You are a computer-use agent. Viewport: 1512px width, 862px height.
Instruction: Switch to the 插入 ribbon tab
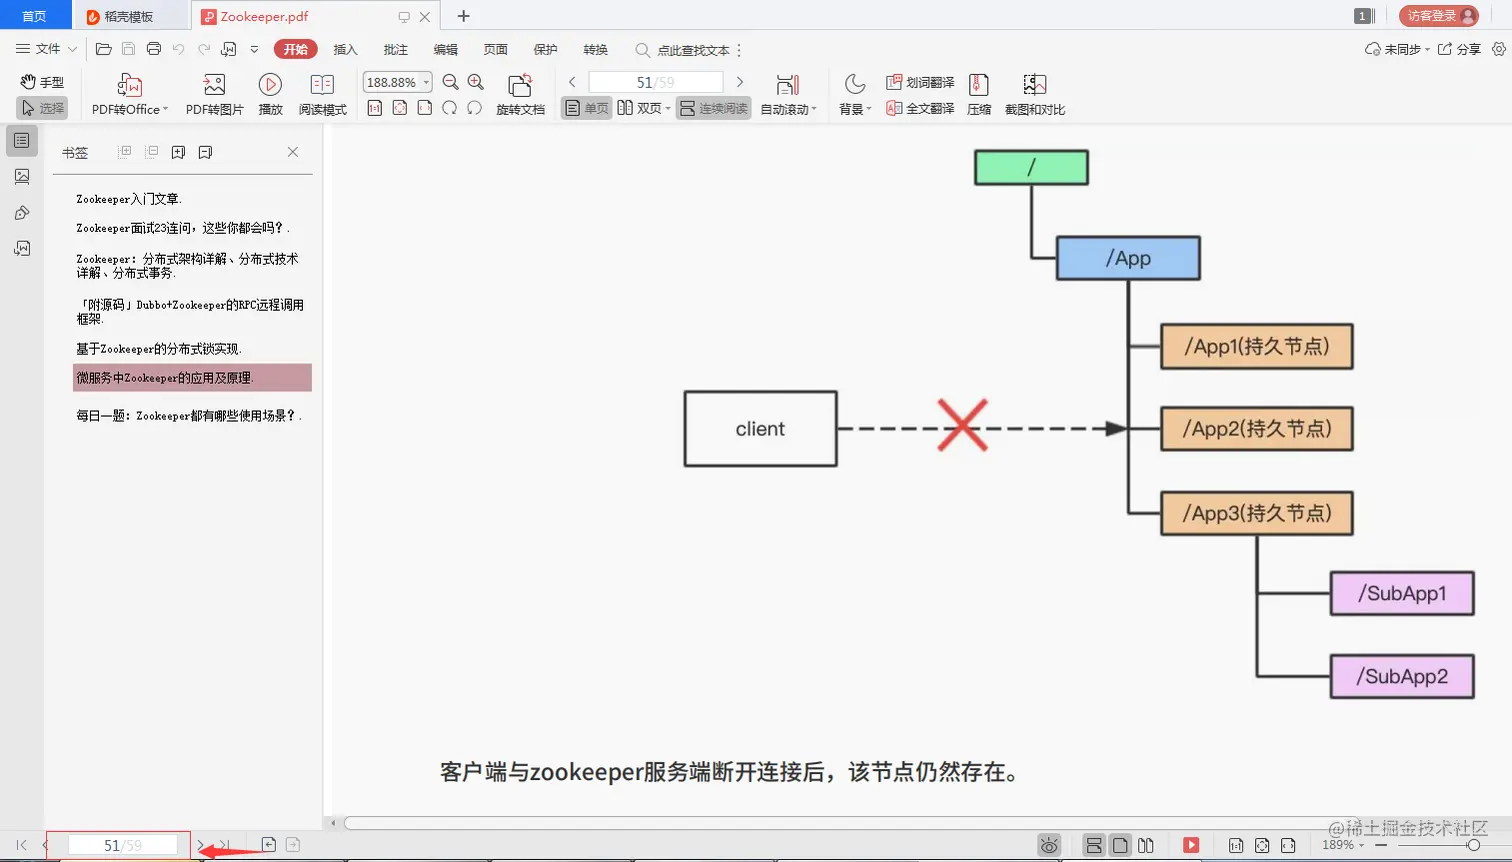pyautogui.click(x=344, y=49)
